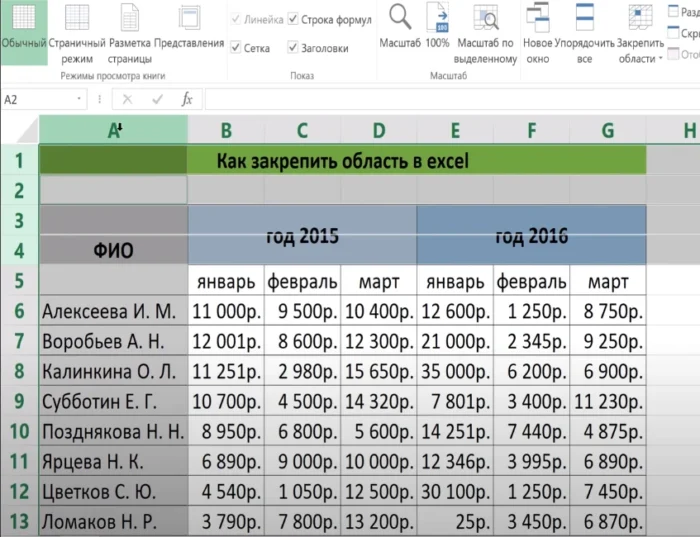This screenshot has width=700, height=537.
Task: Open Представления custom views
Action: pyautogui.click(x=188, y=30)
